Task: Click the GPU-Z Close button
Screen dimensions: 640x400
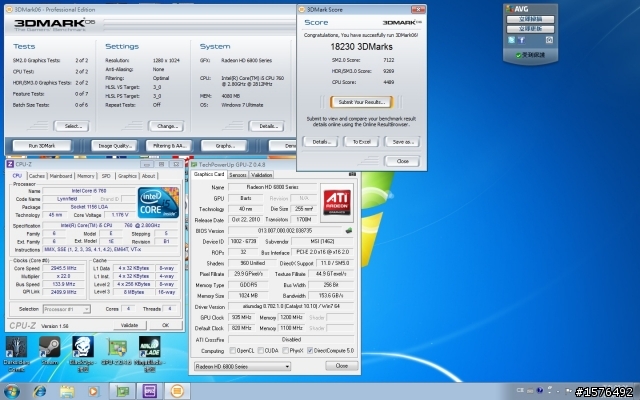Action: click(x=342, y=366)
